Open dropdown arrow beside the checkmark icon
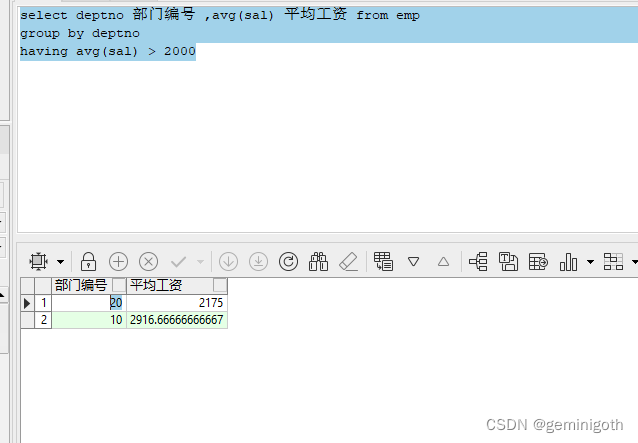The width and height of the screenshot is (638, 443). pyautogui.click(x=200, y=262)
